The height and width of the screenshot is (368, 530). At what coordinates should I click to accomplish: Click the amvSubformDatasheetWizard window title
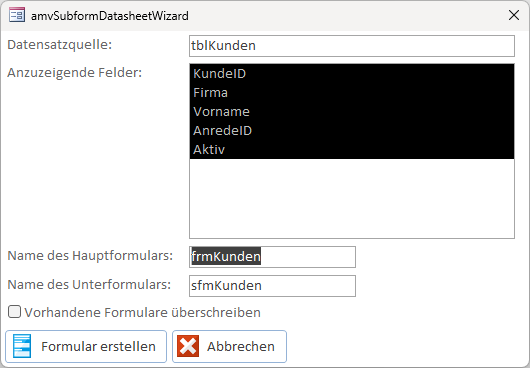(x=110, y=16)
